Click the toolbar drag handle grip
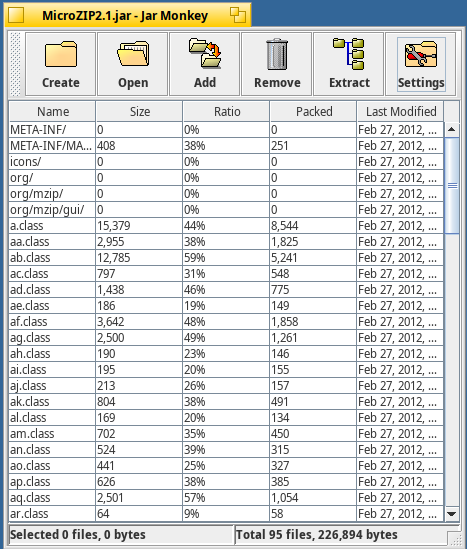467x549 pixels. pyautogui.click(x=15, y=64)
